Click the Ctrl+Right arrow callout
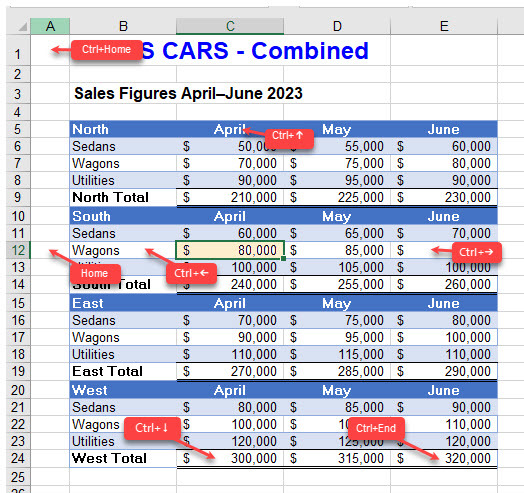 pos(476,252)
